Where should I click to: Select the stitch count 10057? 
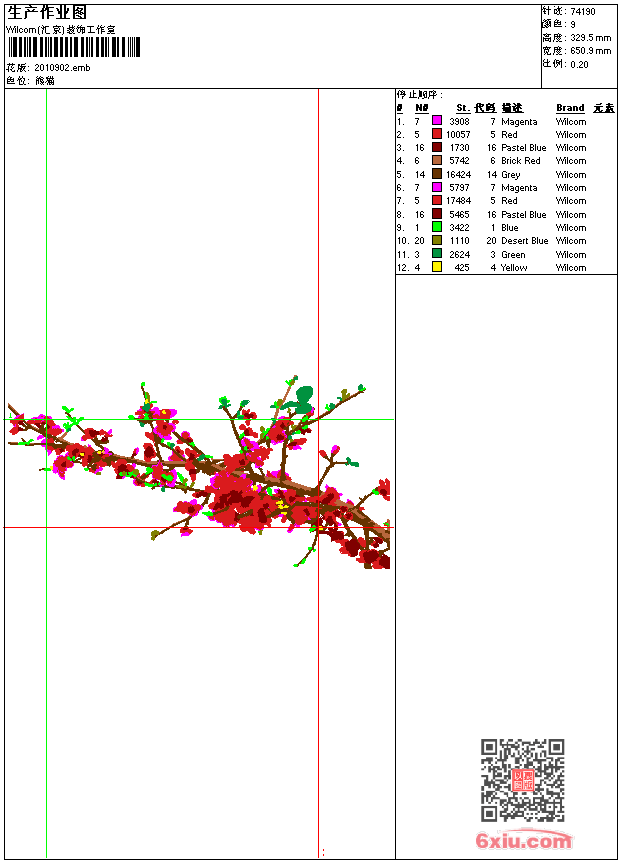(458, 135)
